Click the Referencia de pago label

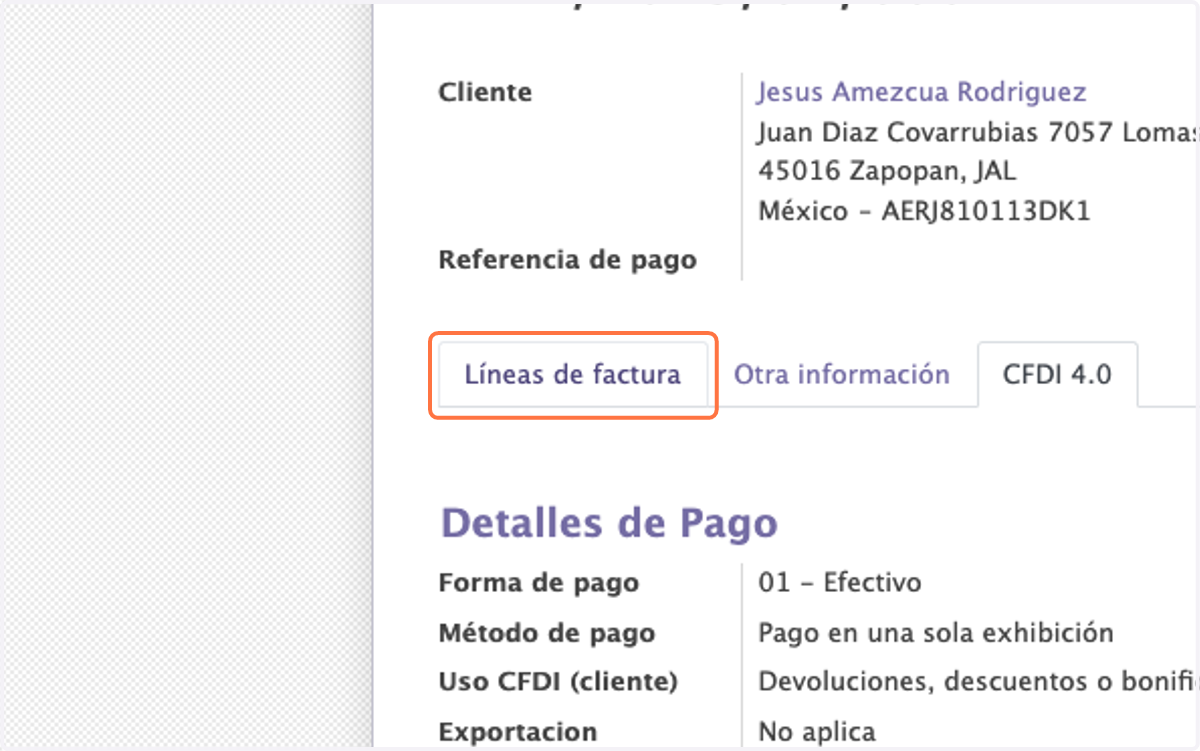click(x=568, y=261)
